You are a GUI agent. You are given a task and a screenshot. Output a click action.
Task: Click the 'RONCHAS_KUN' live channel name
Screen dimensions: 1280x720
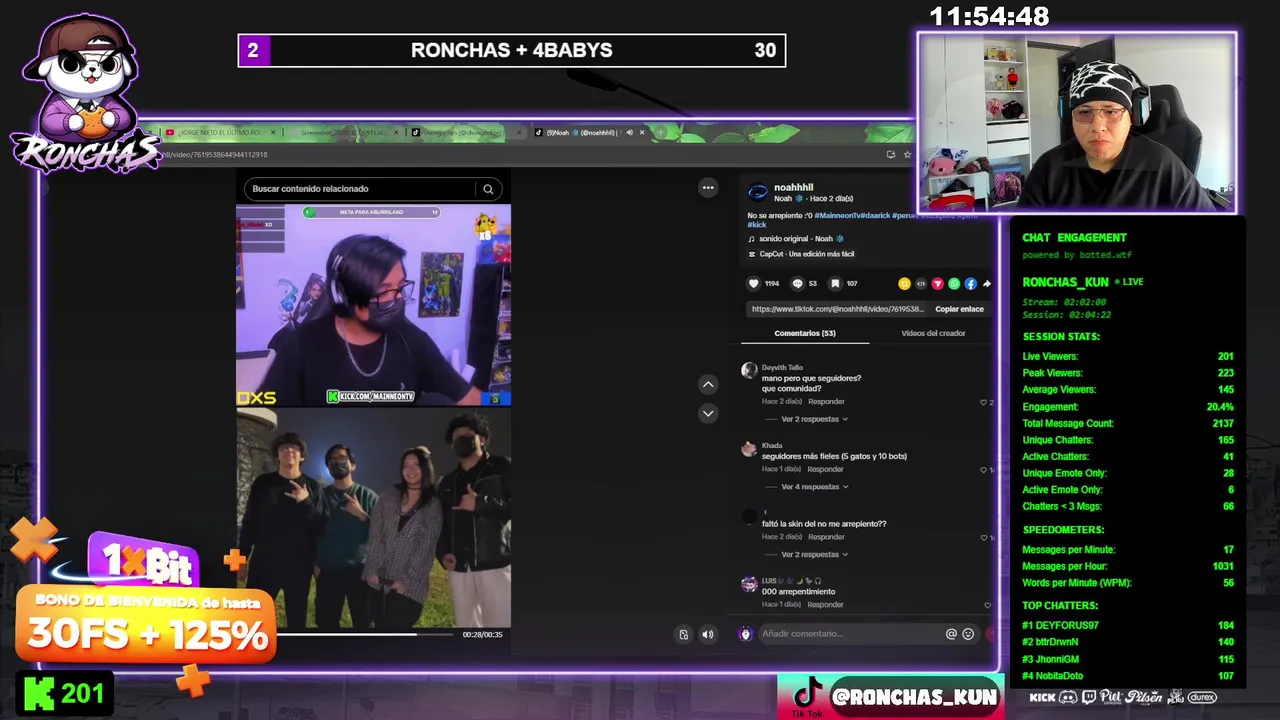(1065, 282)
